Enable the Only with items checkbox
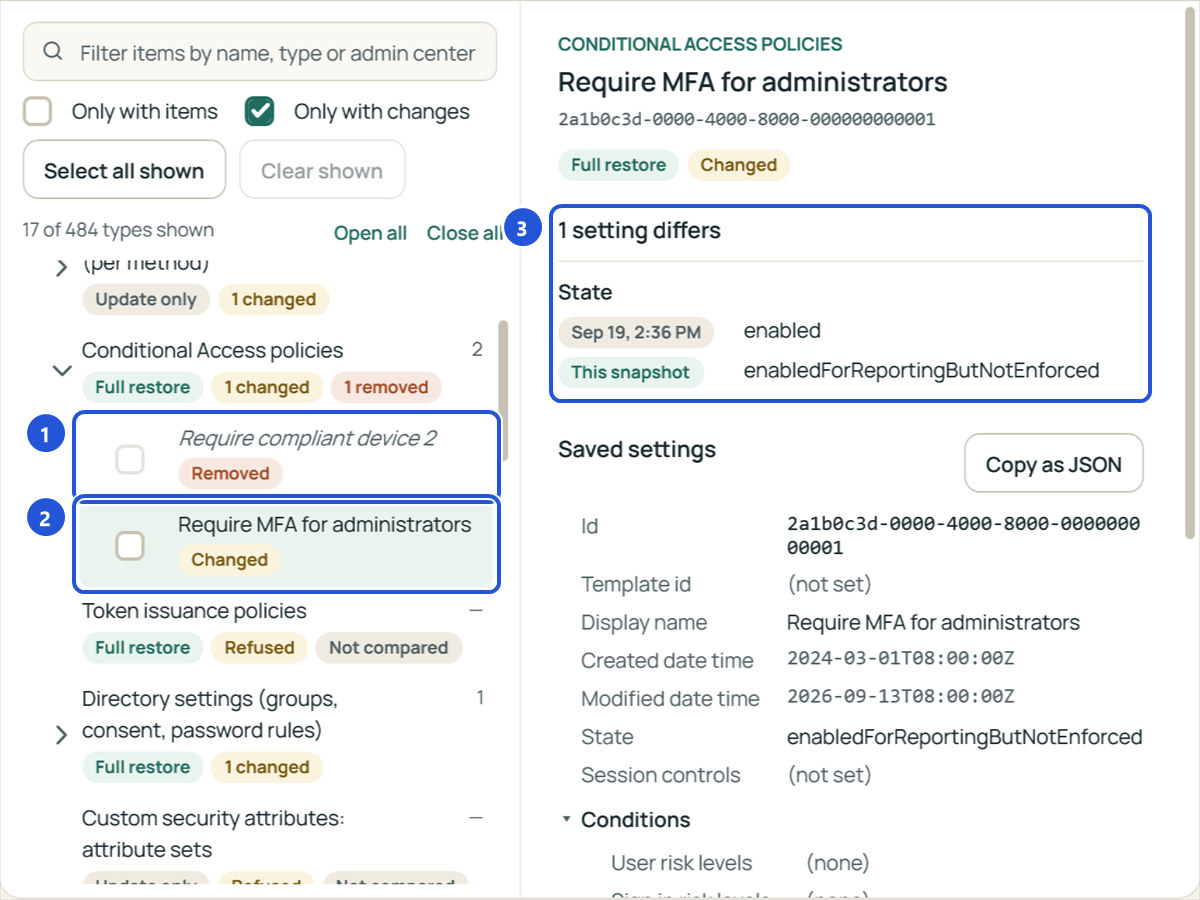 pos(38,111)
